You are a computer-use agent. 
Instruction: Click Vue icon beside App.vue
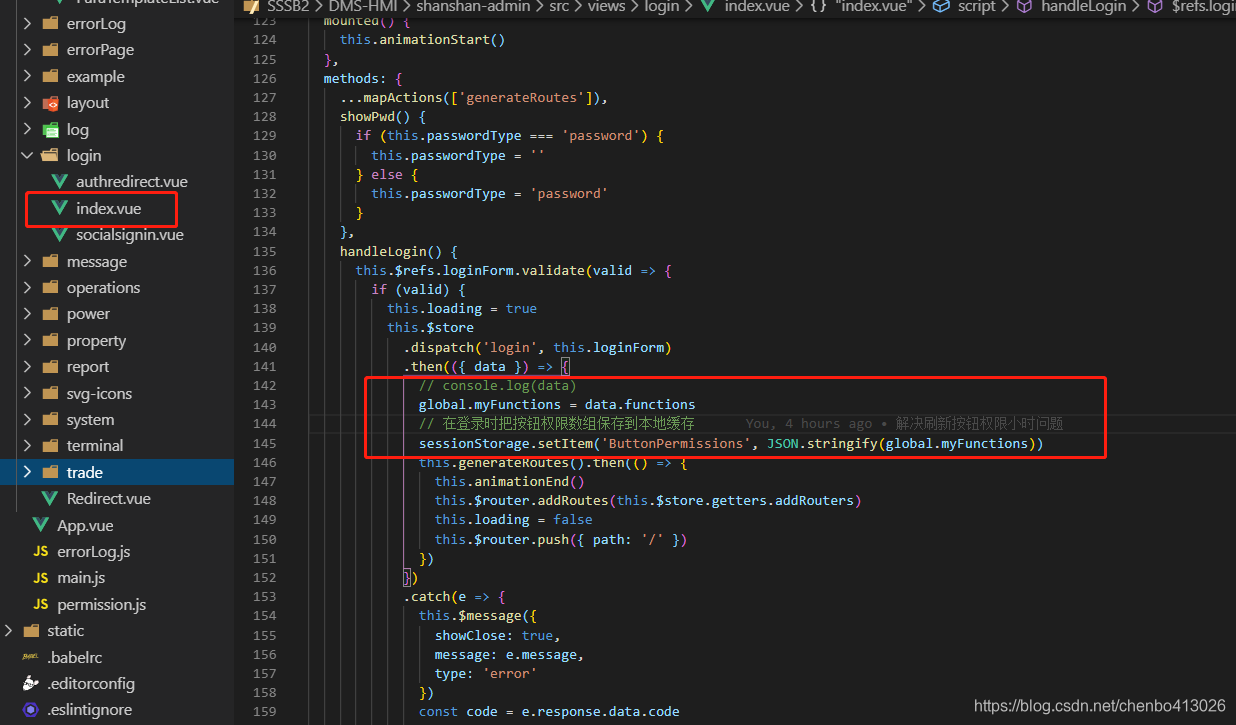(40, 525)
